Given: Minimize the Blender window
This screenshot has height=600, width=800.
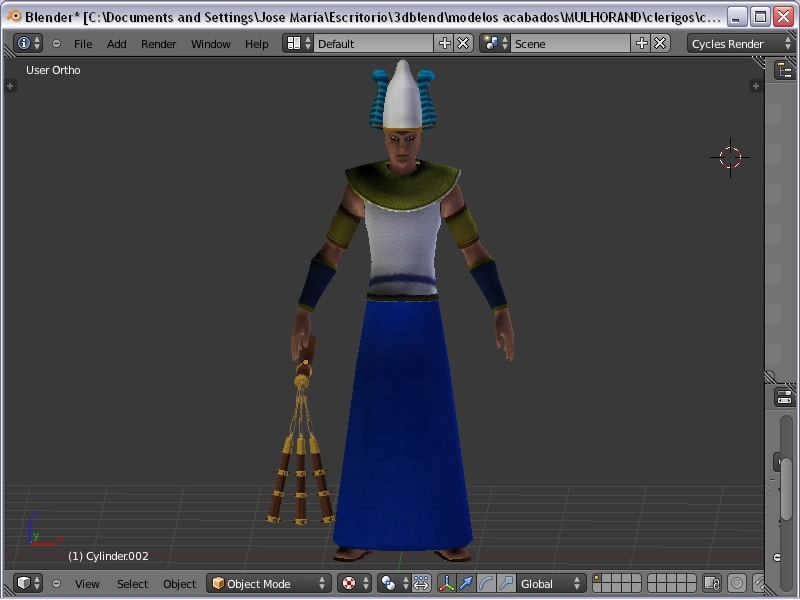Looking at the screenshot, I should 736,17.
